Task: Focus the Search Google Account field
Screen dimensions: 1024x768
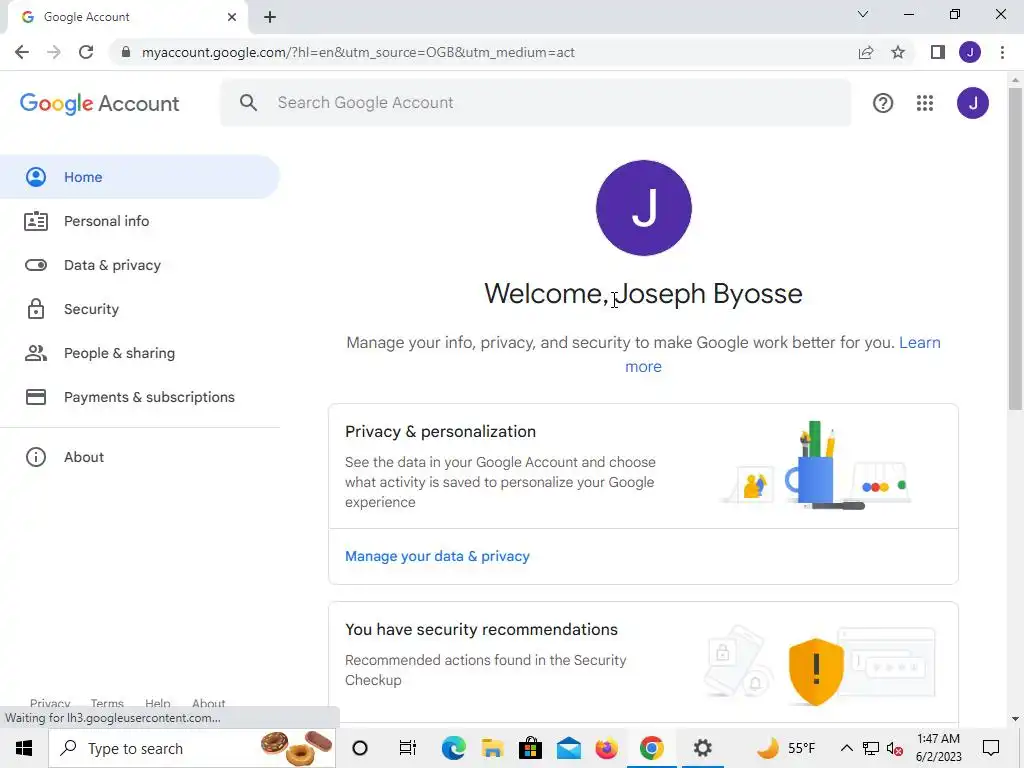Action: click(x=536, y=103)
